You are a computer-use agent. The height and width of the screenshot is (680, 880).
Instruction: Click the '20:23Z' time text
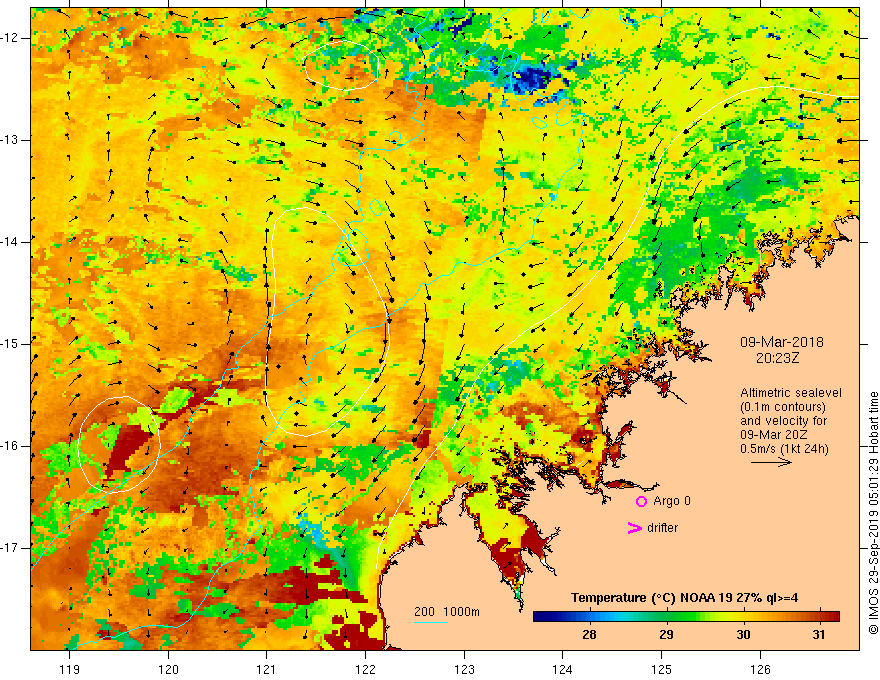pos(777,357)
